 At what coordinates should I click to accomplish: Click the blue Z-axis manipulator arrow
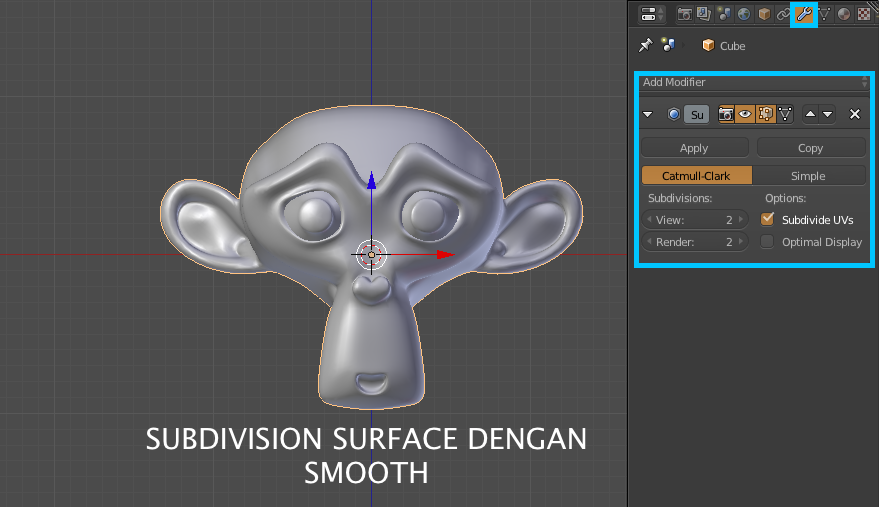(371, 181)
